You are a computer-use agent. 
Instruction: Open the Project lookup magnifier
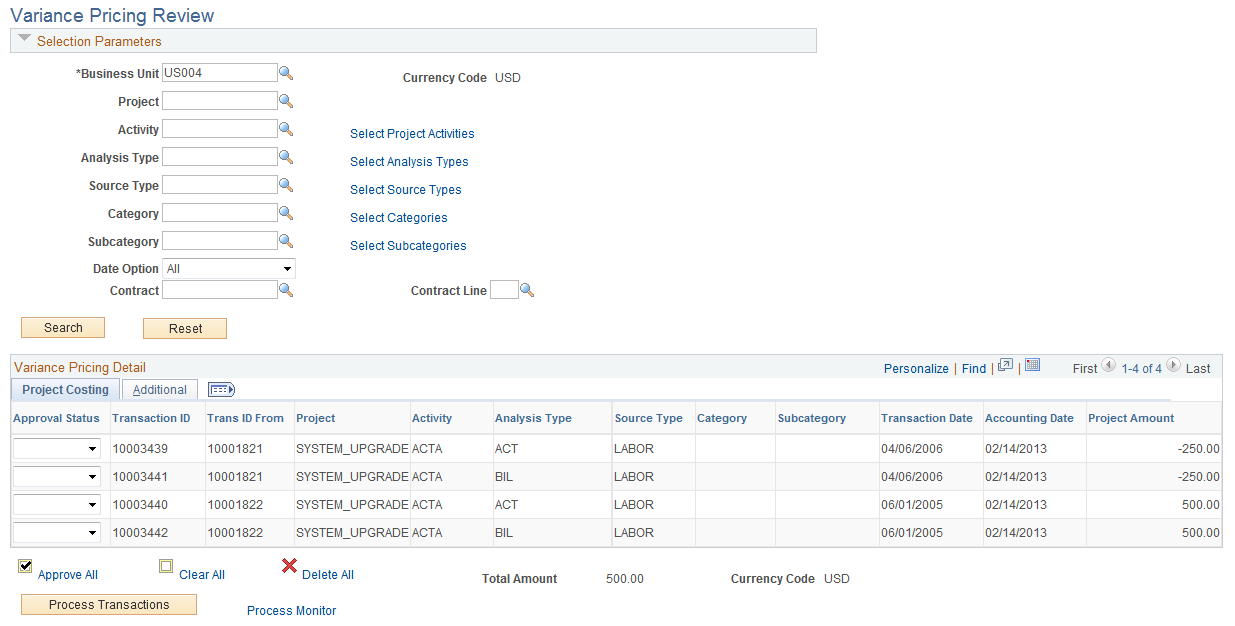pos(287,100)
